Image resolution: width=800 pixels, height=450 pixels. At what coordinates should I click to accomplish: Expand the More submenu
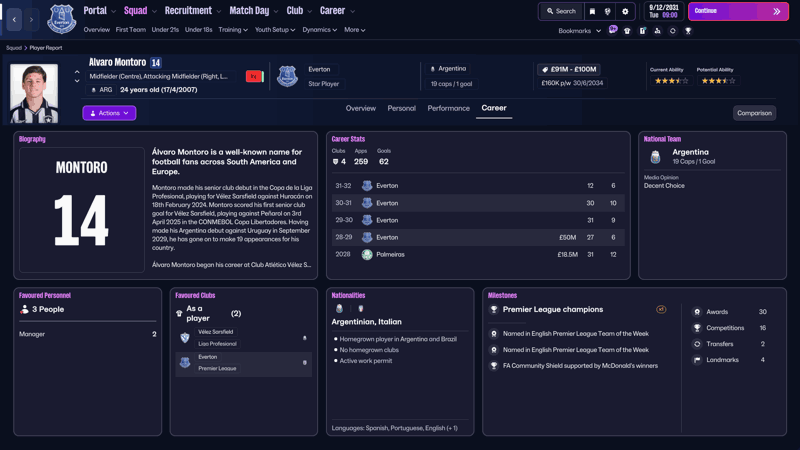pos(355,30)
